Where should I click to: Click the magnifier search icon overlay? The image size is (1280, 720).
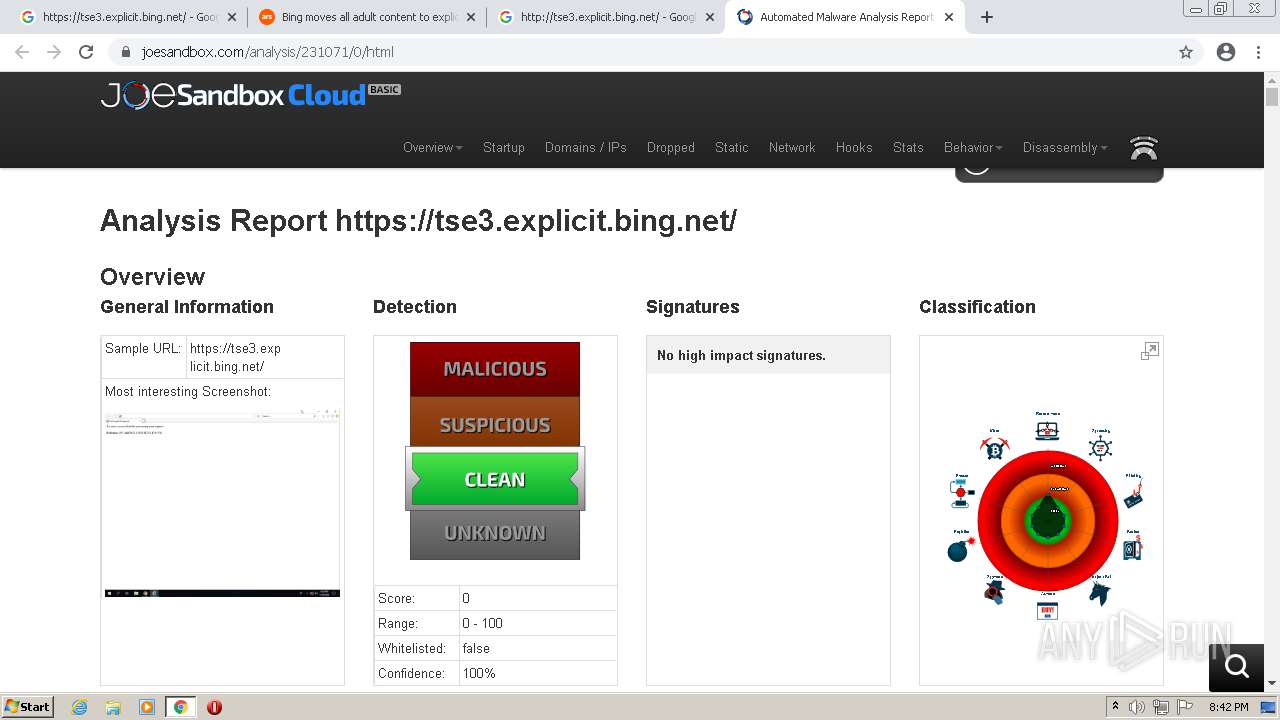(x=1237, y=666)
